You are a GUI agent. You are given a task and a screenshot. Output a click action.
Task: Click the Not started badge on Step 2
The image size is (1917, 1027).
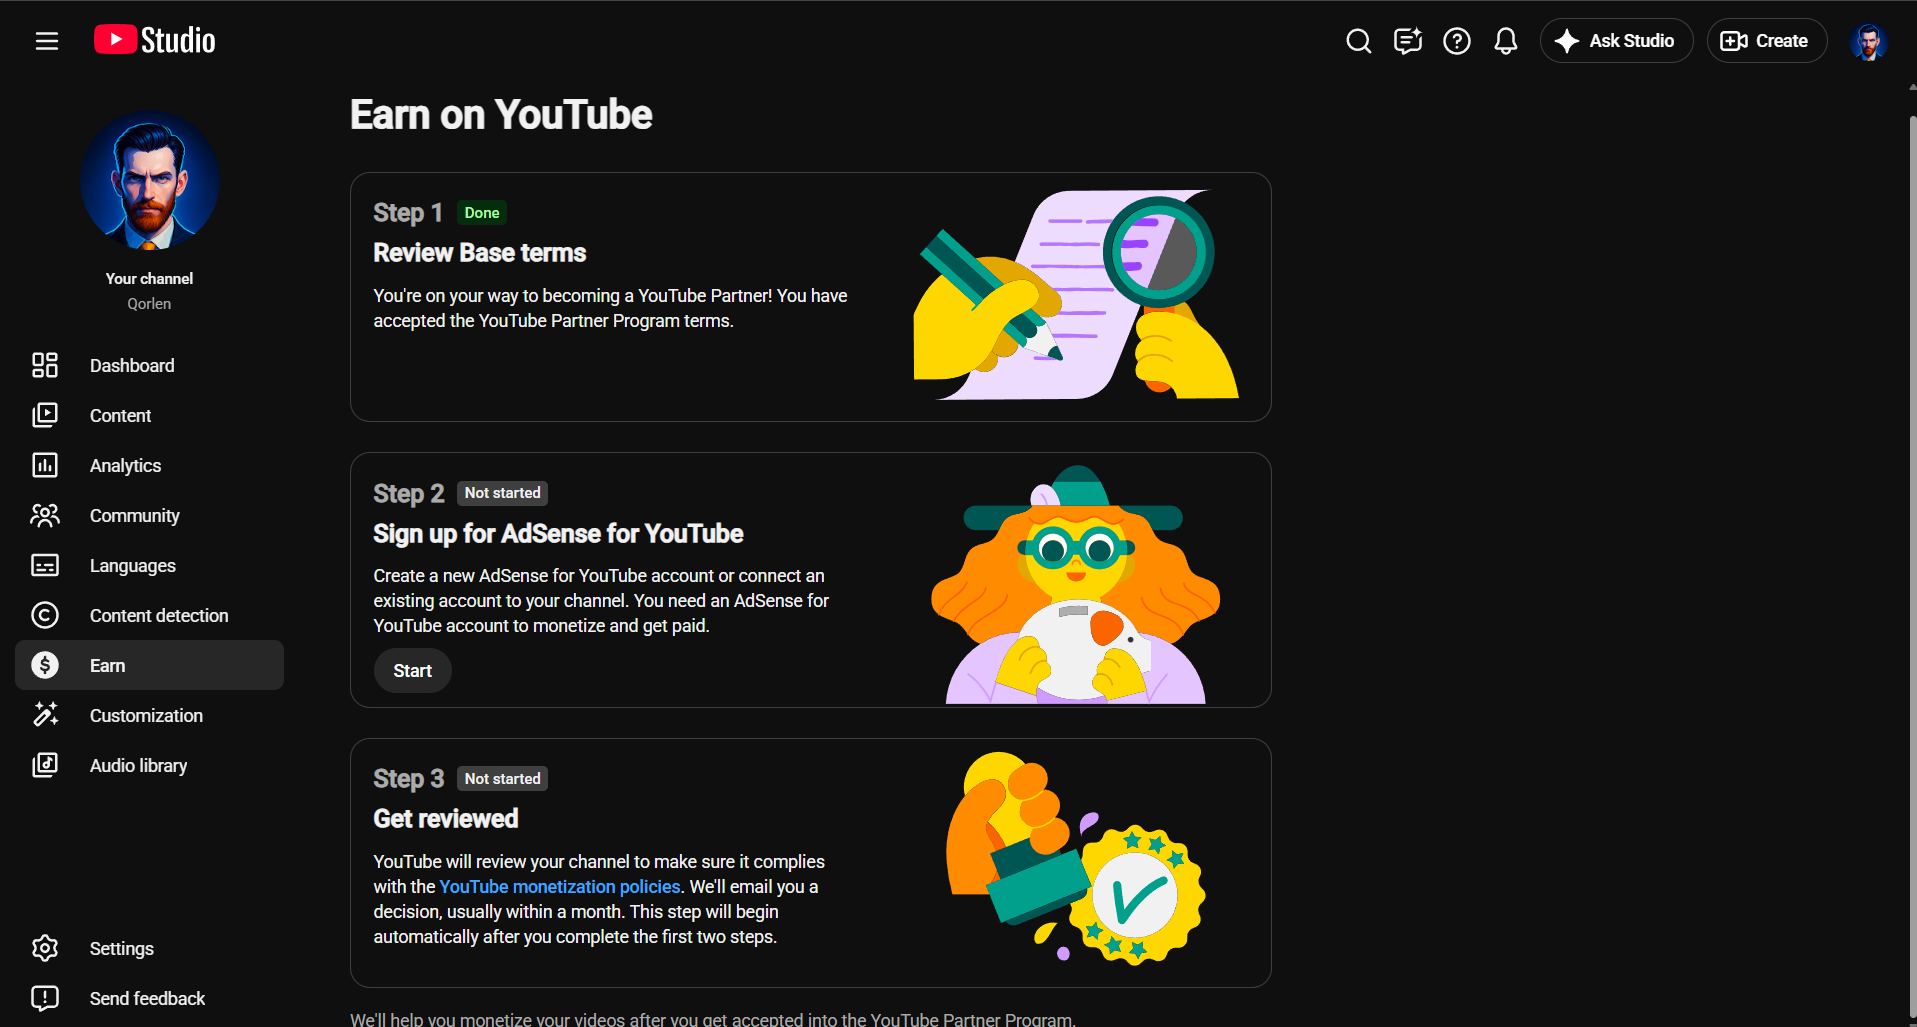click(x=503, y=493)
